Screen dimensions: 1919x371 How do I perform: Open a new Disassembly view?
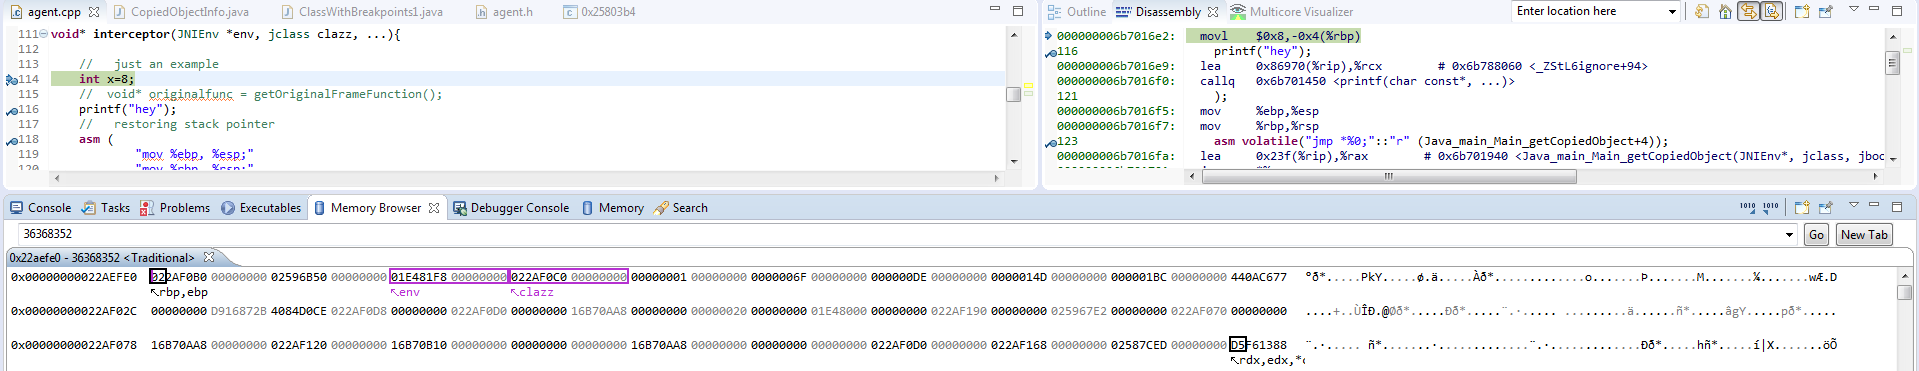[x=1802, y=12]
